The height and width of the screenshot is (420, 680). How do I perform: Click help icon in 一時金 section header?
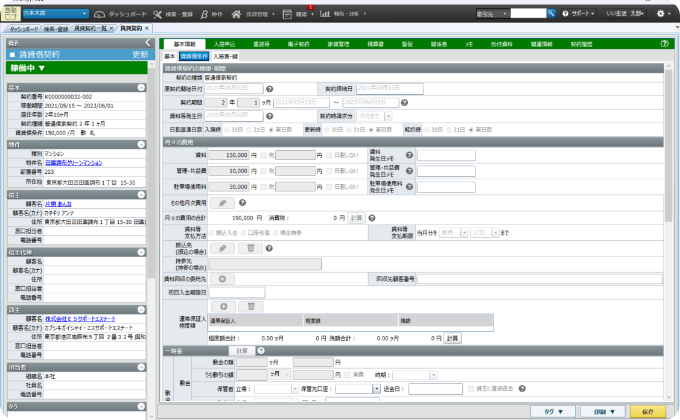(x=261, y=351)
